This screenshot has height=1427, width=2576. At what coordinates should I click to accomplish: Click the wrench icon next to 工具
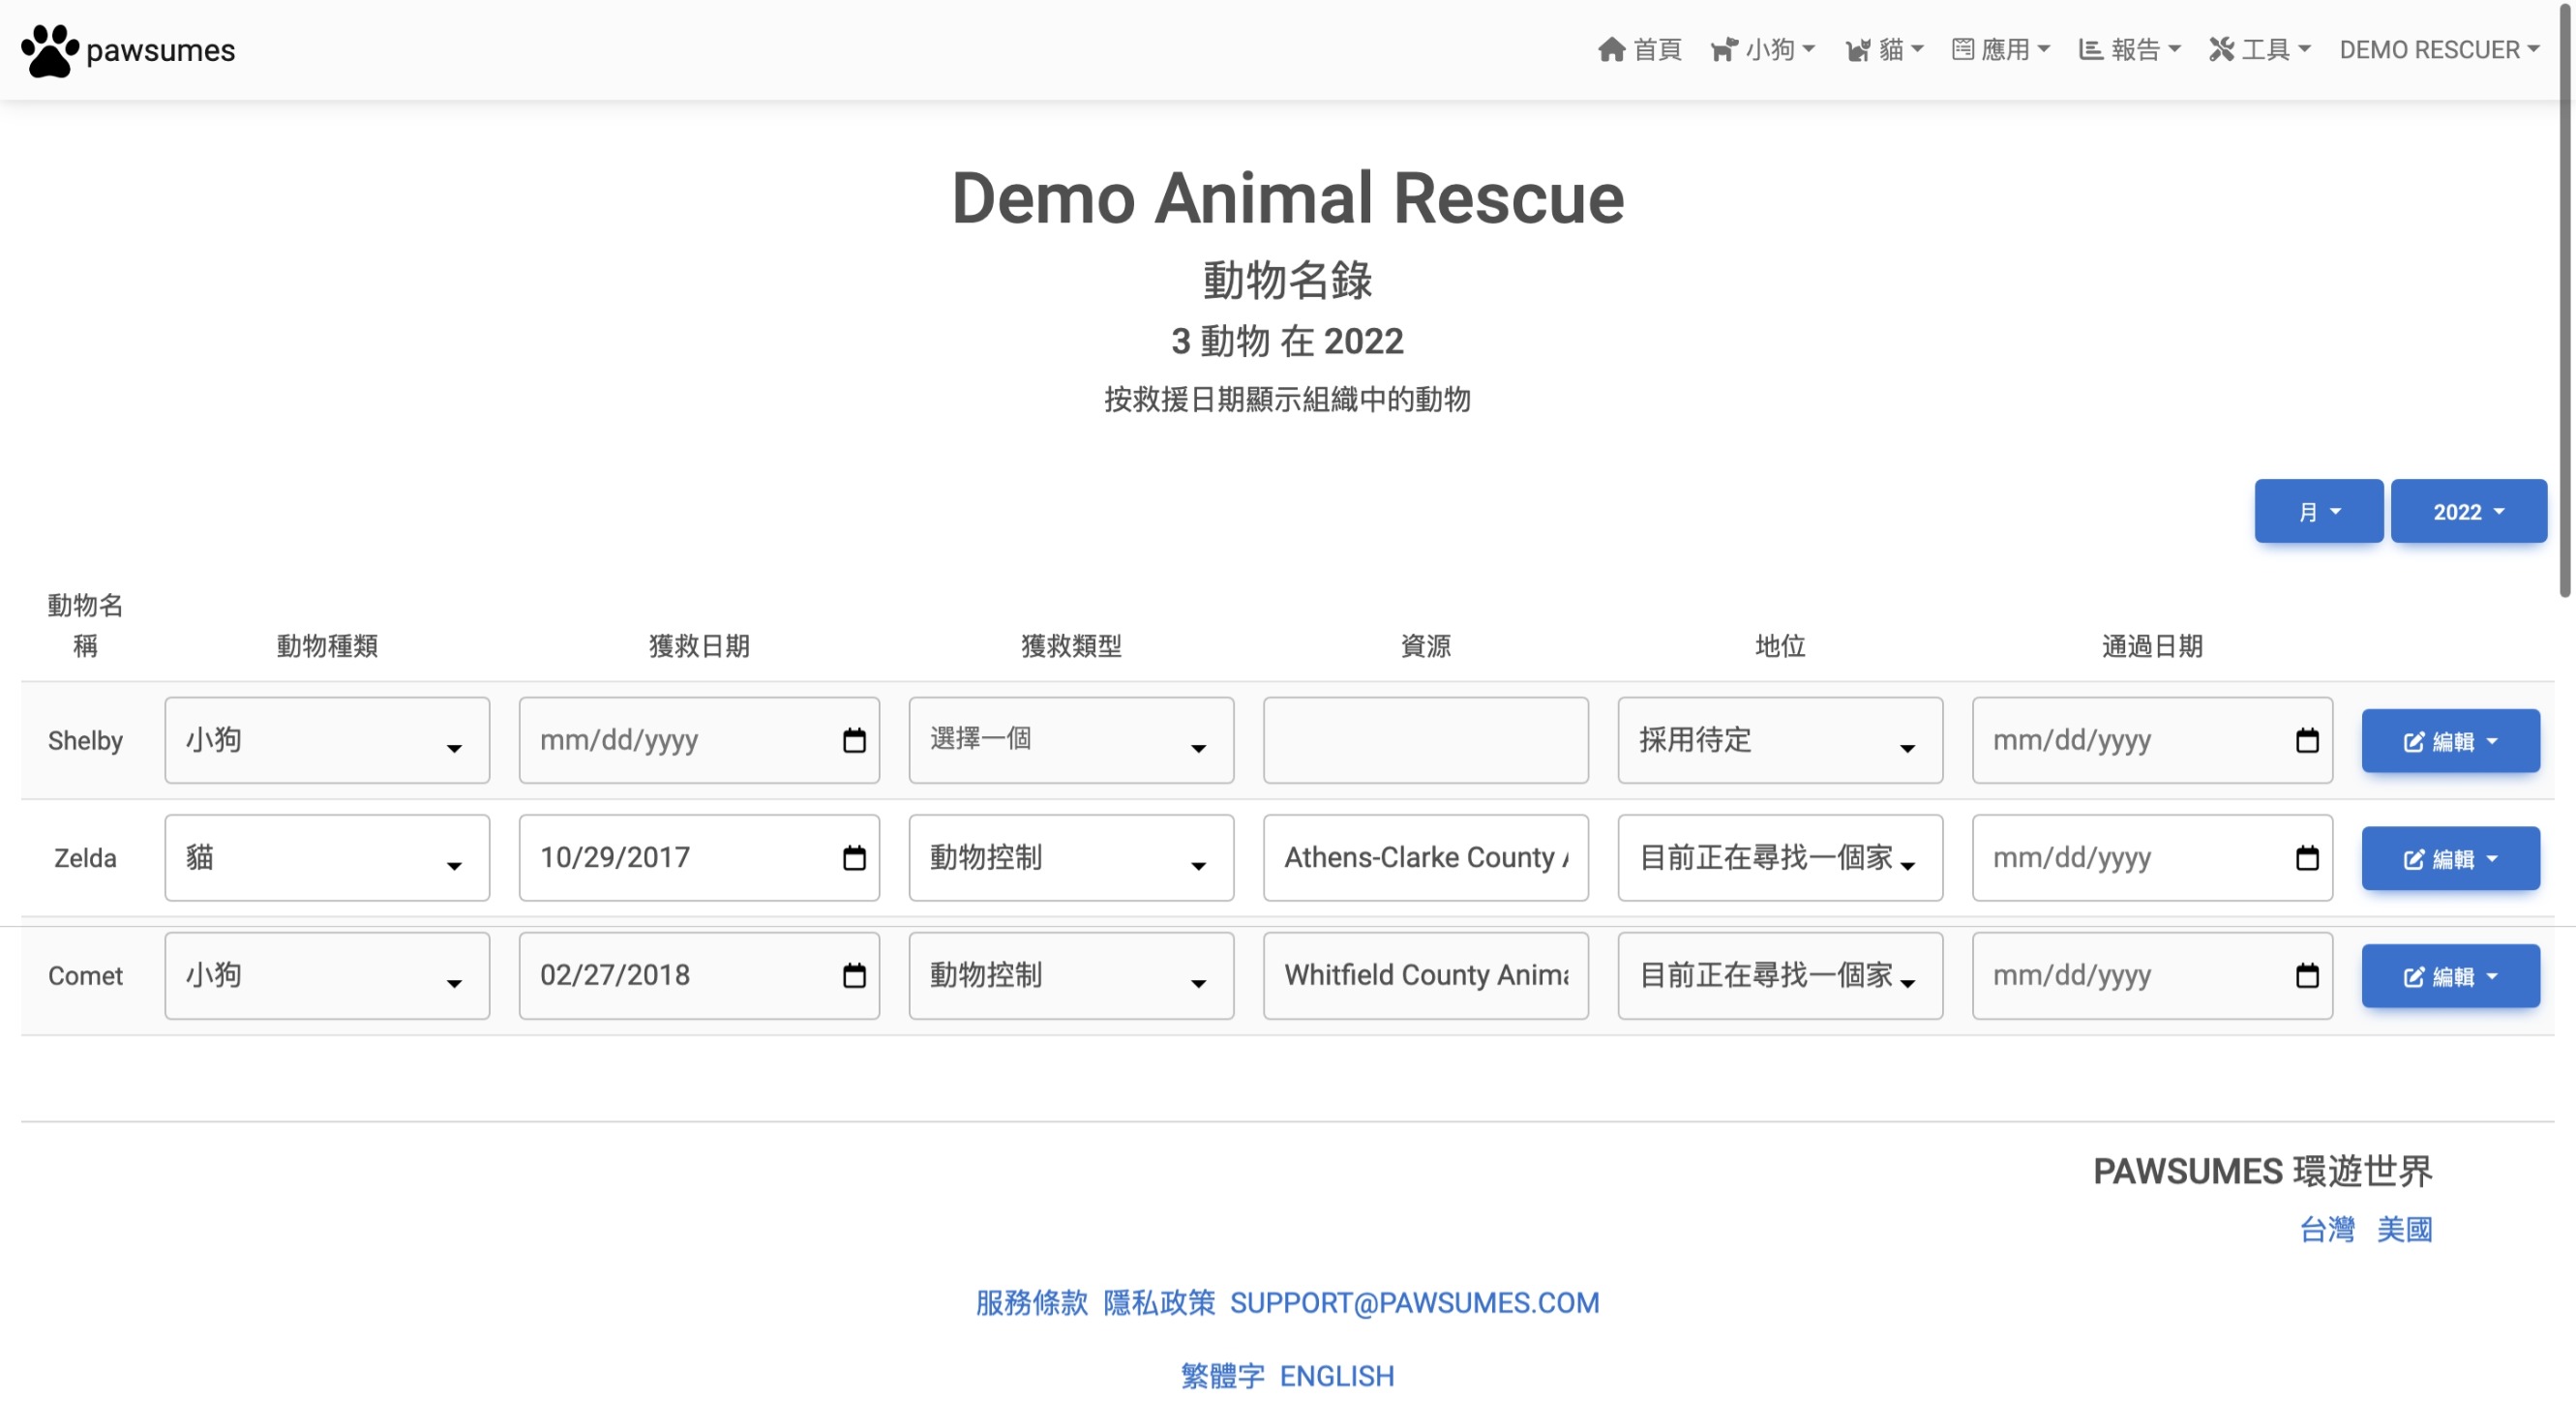click(x=2222, y=49)
